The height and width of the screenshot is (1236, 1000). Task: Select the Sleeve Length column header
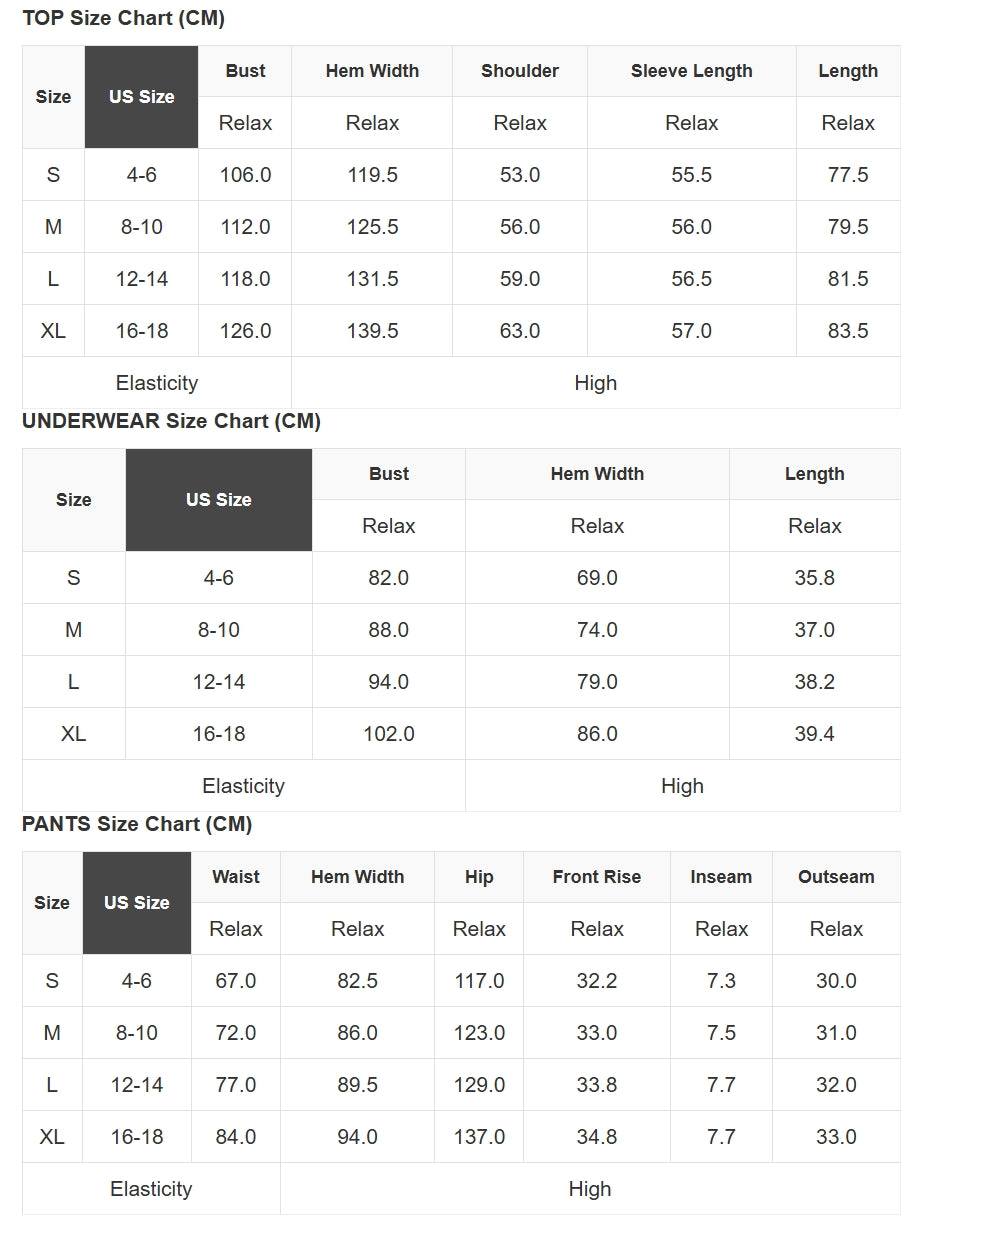tap(691, 71)
